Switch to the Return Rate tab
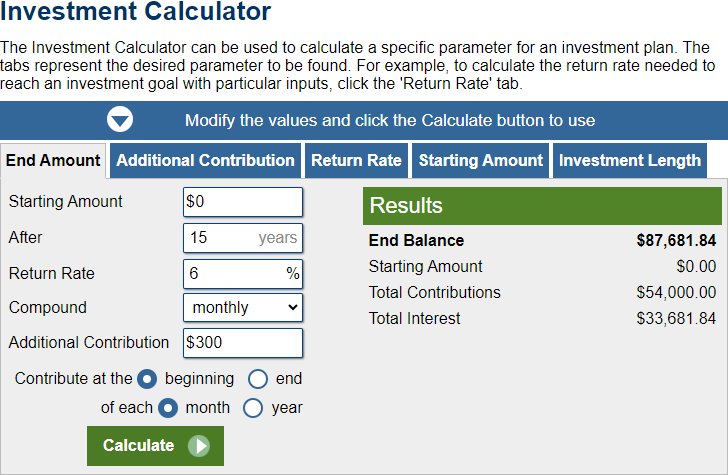The height and width of the screenshot is (475, 728). tap(356, 161)
